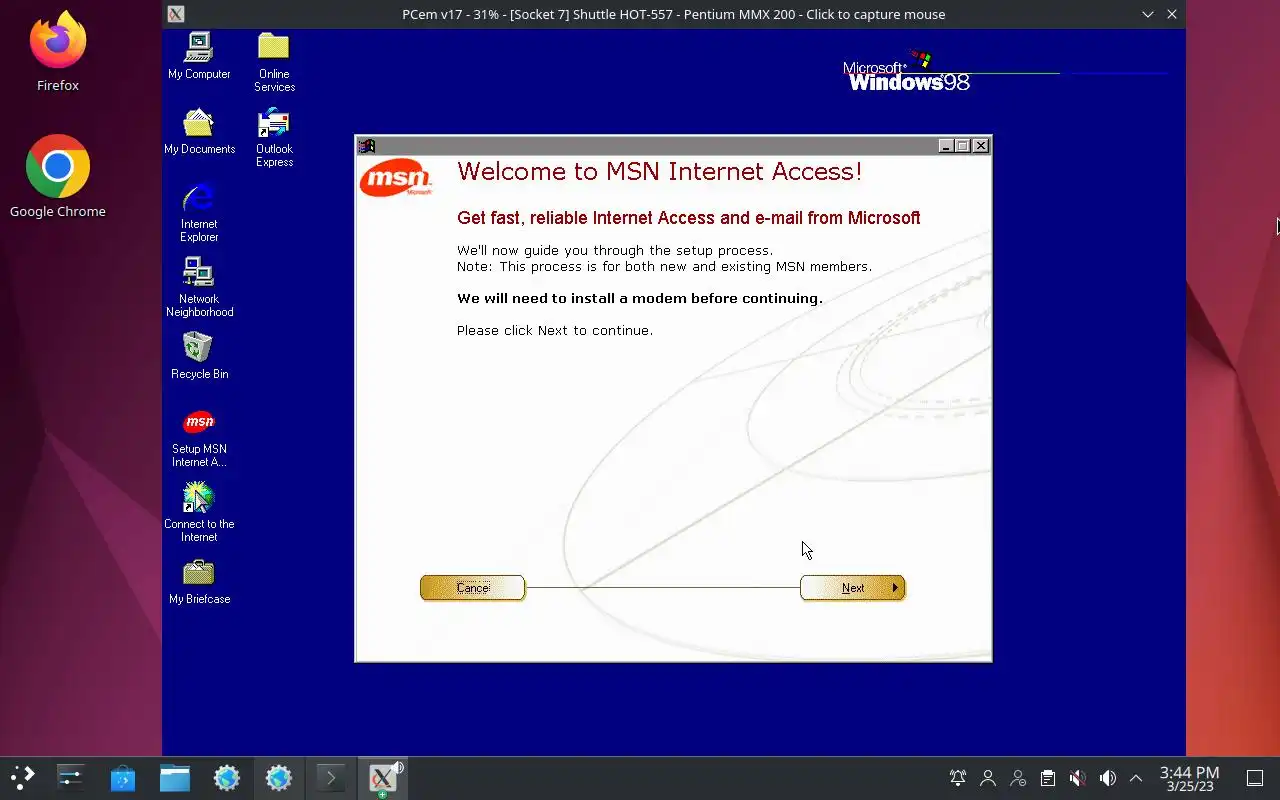This screenshot has width=1280, height=800.
Task: Open the clipboard tray icon
Action: [x=1048, y=778]
